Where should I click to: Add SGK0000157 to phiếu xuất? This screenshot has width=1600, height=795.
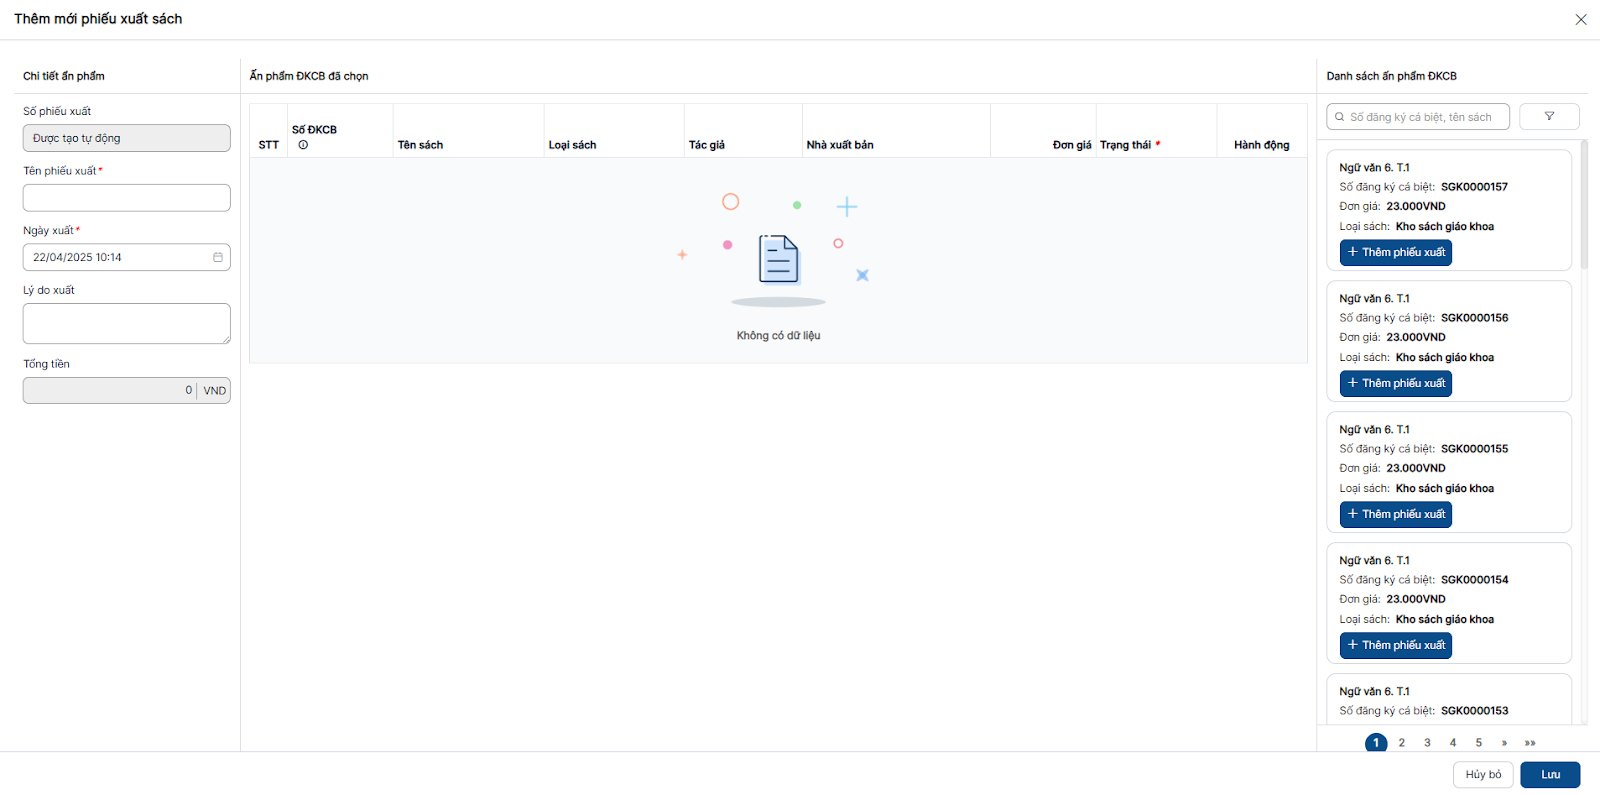pyautogui.click(x=1395, y=252)
